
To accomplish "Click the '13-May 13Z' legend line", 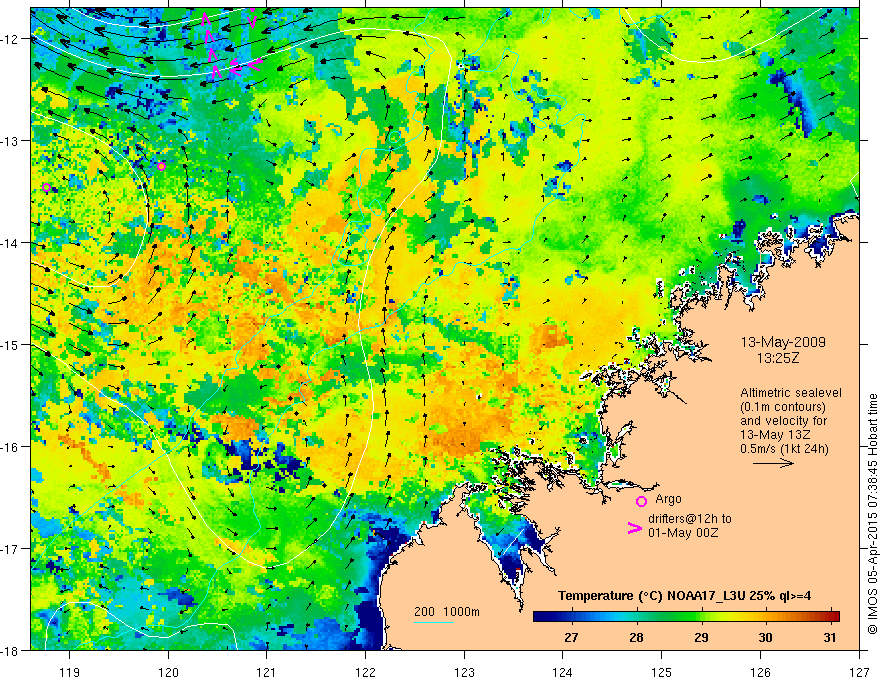I will click(775, 435).
